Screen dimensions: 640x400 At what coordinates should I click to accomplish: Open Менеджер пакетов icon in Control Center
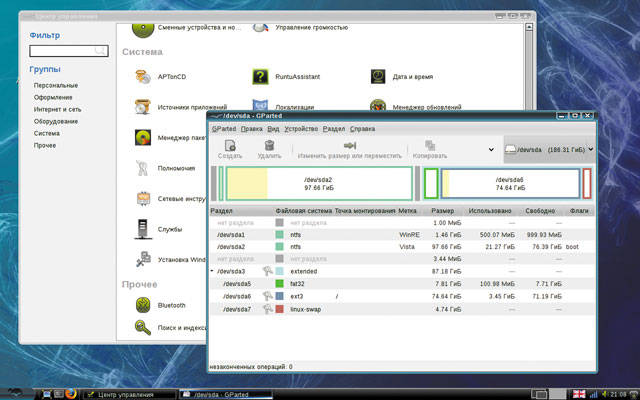(143, 138)
